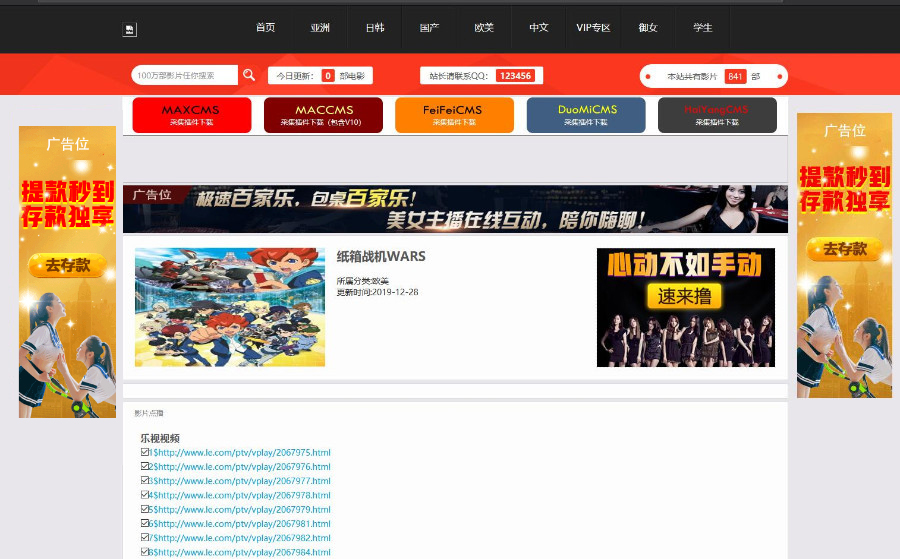Click the 纸箱战机WARS title text
900x559 pixels.
pos(381,257)
